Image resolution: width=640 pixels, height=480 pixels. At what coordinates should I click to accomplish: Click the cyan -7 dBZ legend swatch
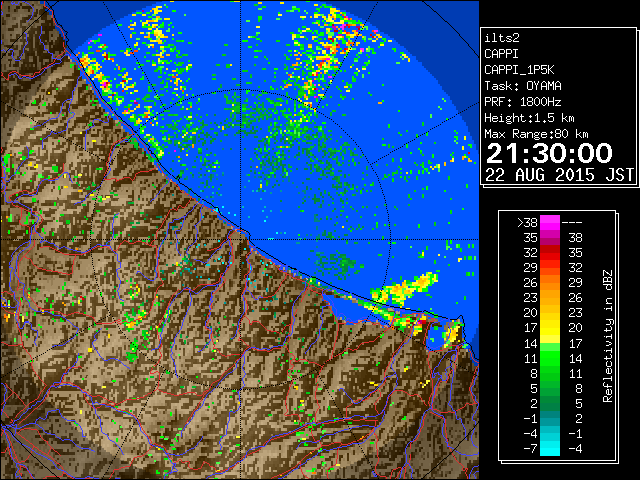click(550, 448)
